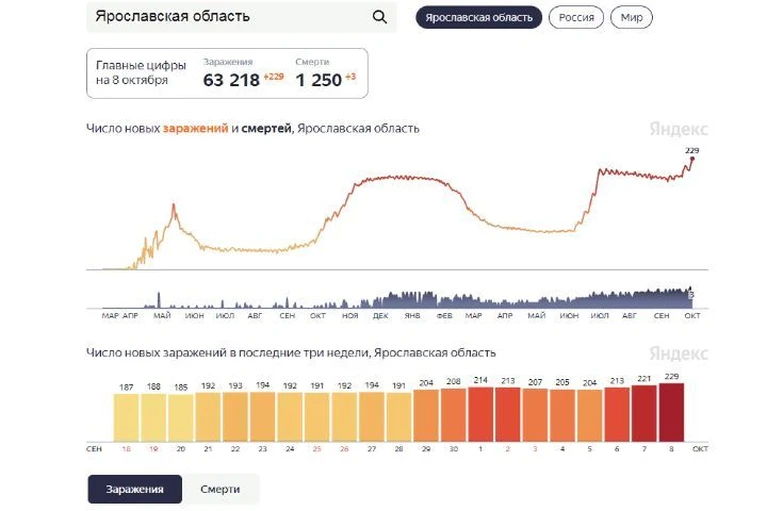The image size is (767, 511).
Task: Switch to the Россия tab
Action: pos(576,18)
